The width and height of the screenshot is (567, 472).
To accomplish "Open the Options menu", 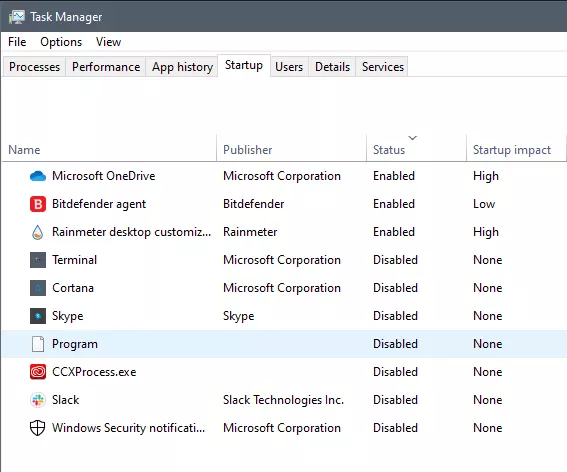I will tap(61, 42).
